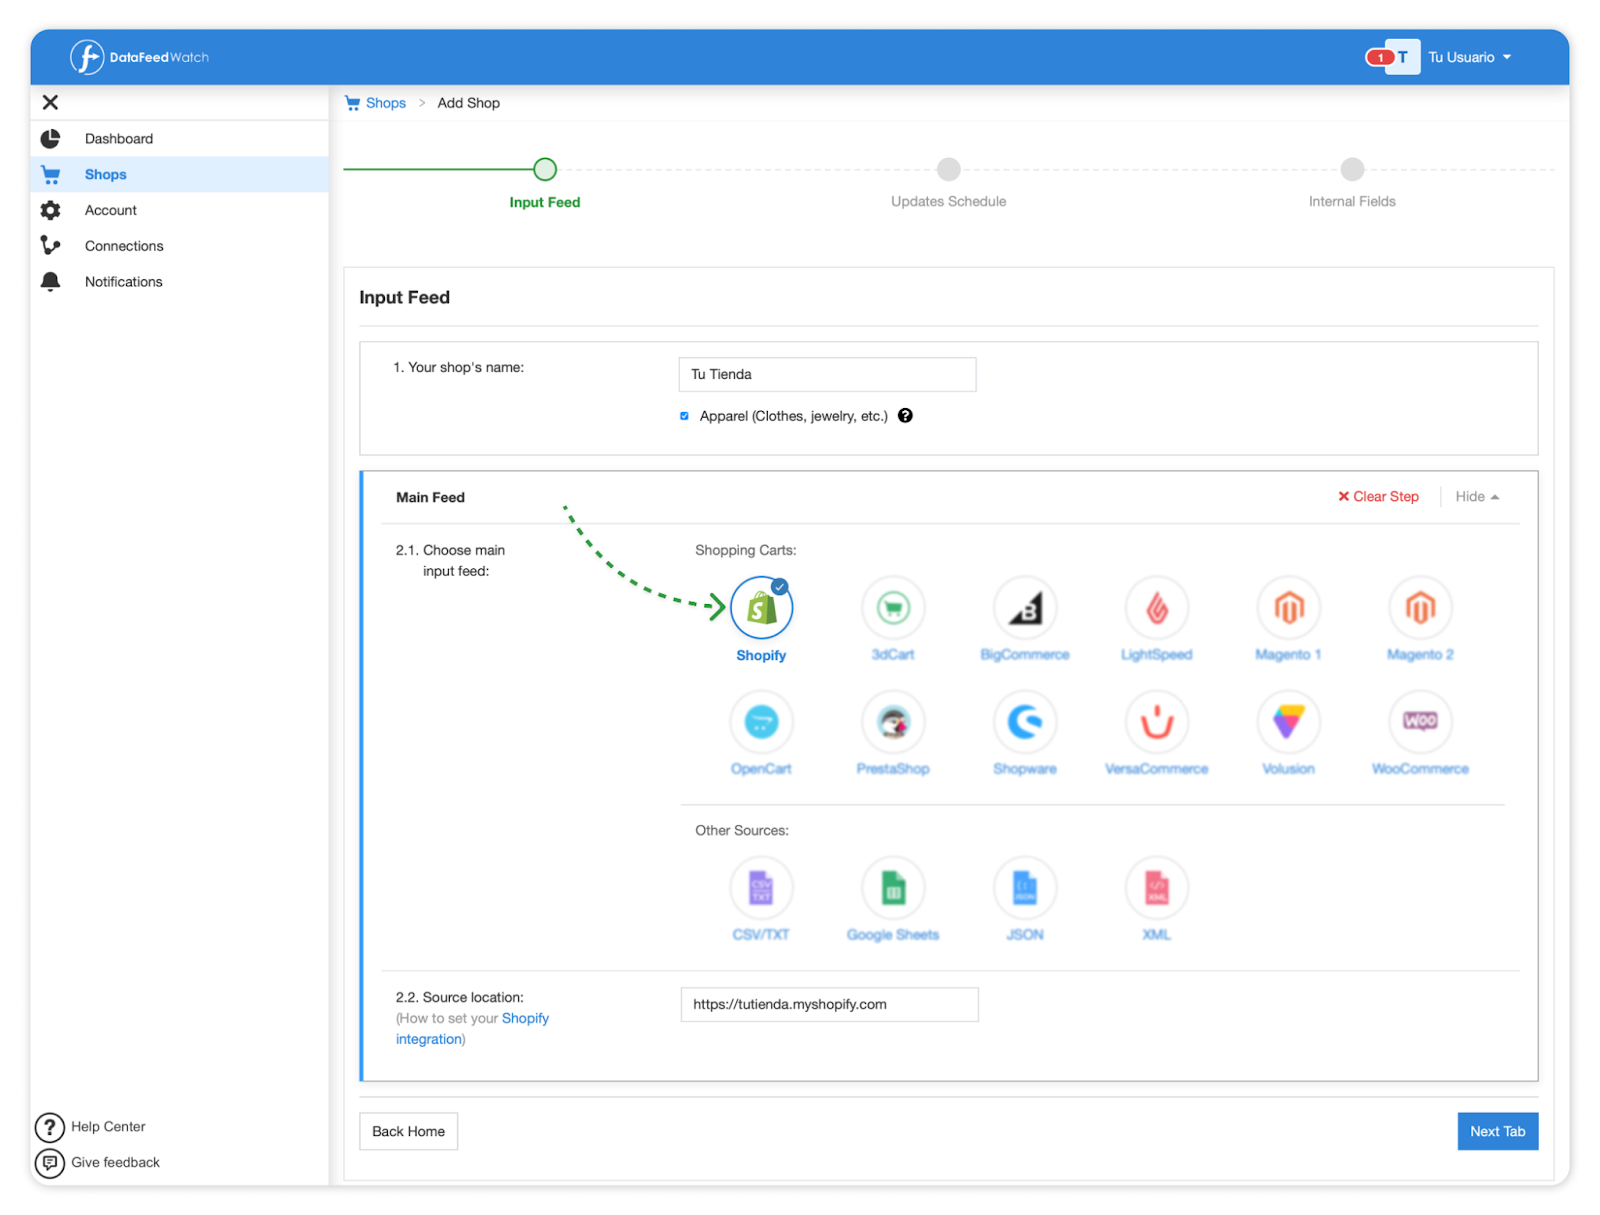Click the Main Feed heading
Screen dimensions: 1600x1215
[430, 497]
